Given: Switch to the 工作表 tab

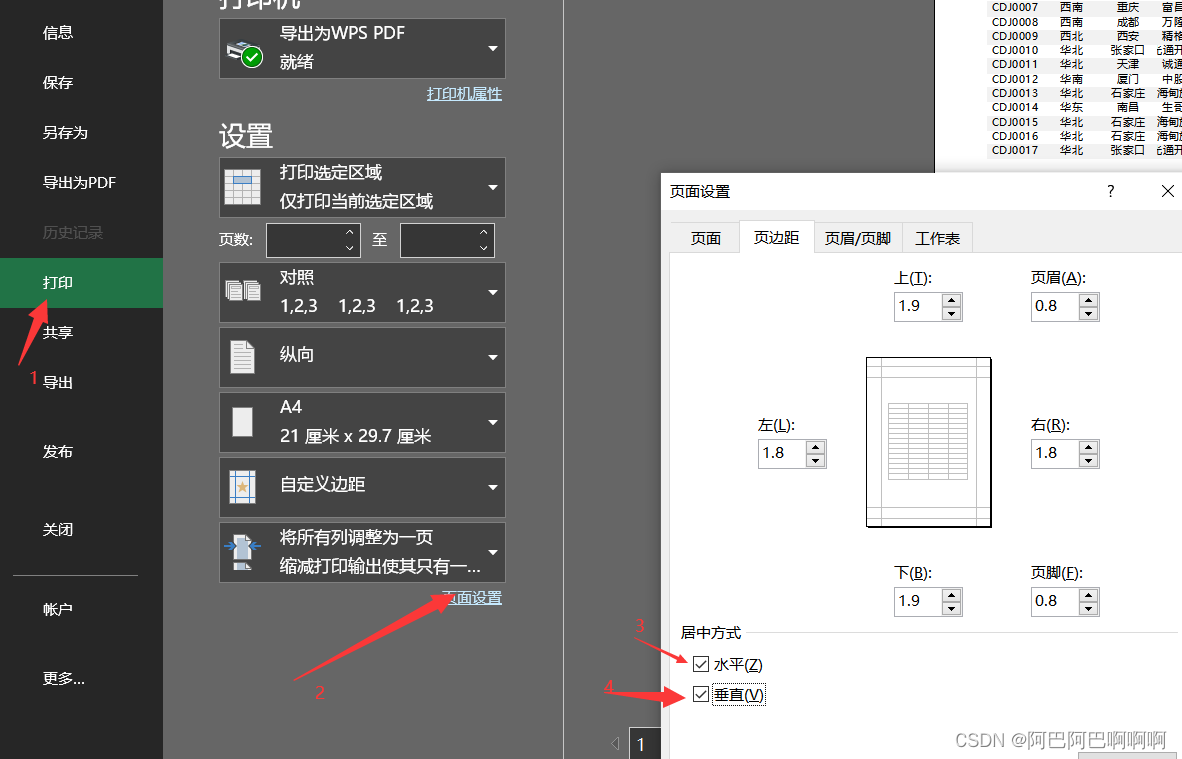Looking at the screenshot, I should tap(937, 238).
